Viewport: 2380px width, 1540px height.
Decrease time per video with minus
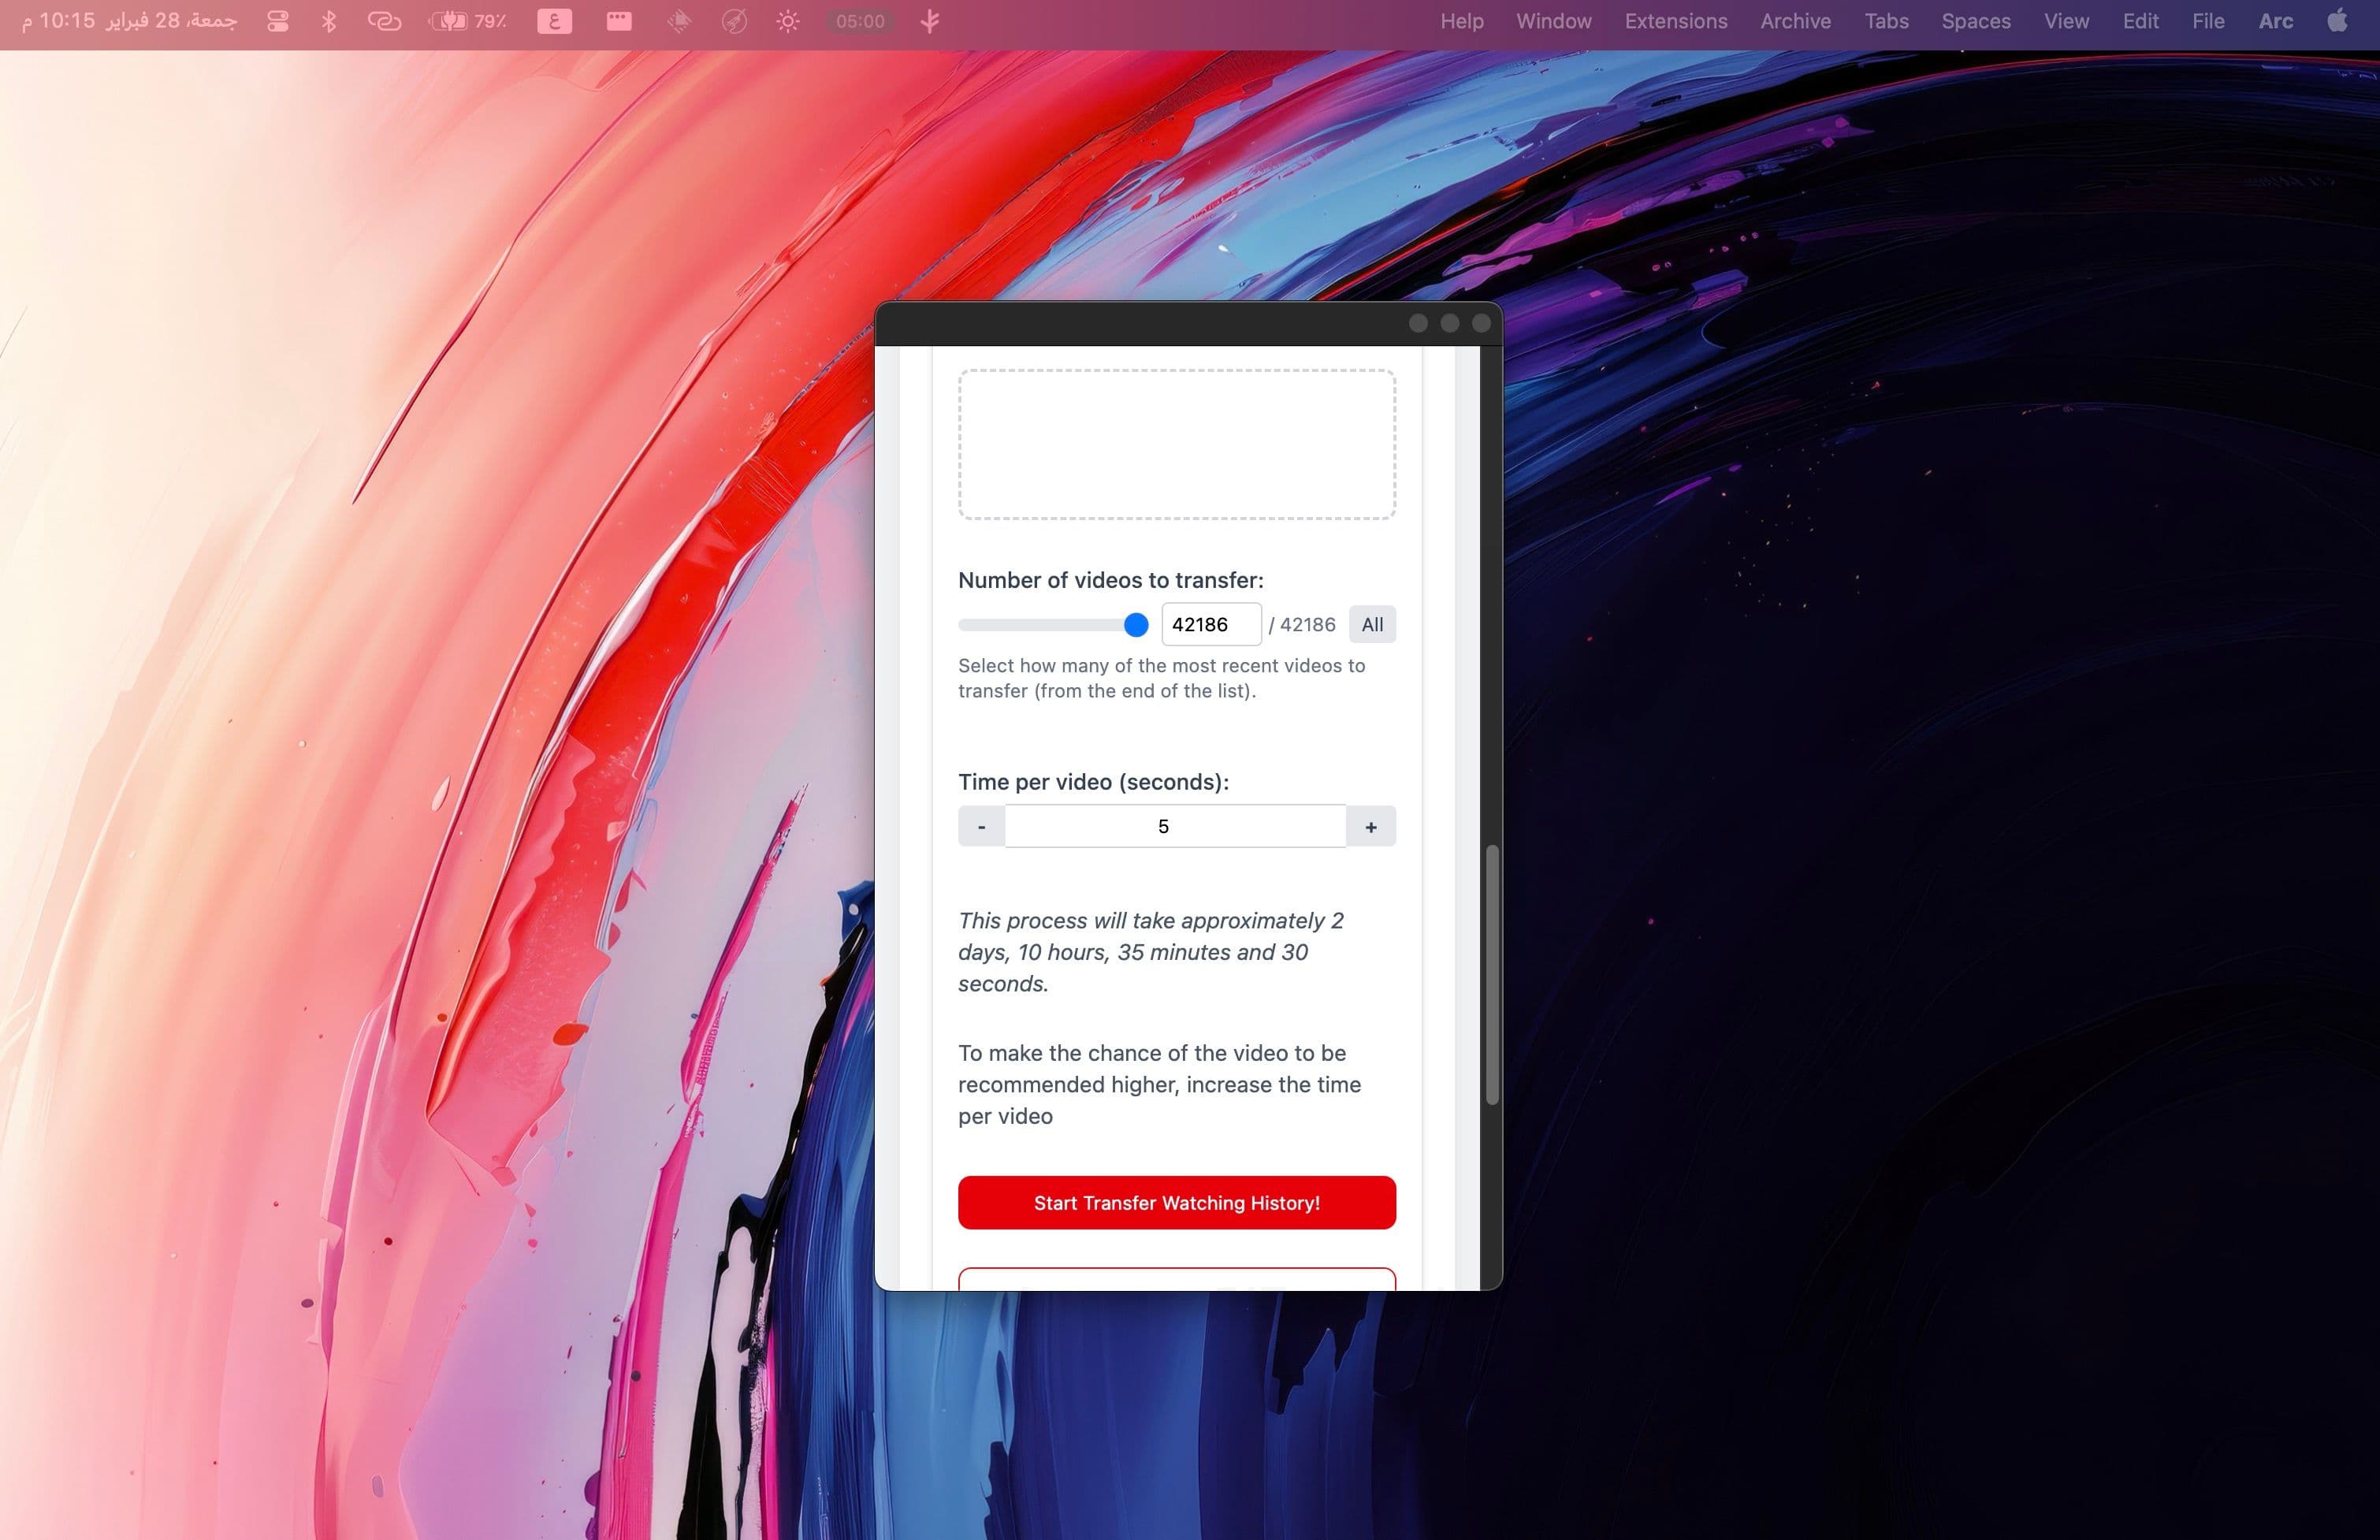(981, 827)
